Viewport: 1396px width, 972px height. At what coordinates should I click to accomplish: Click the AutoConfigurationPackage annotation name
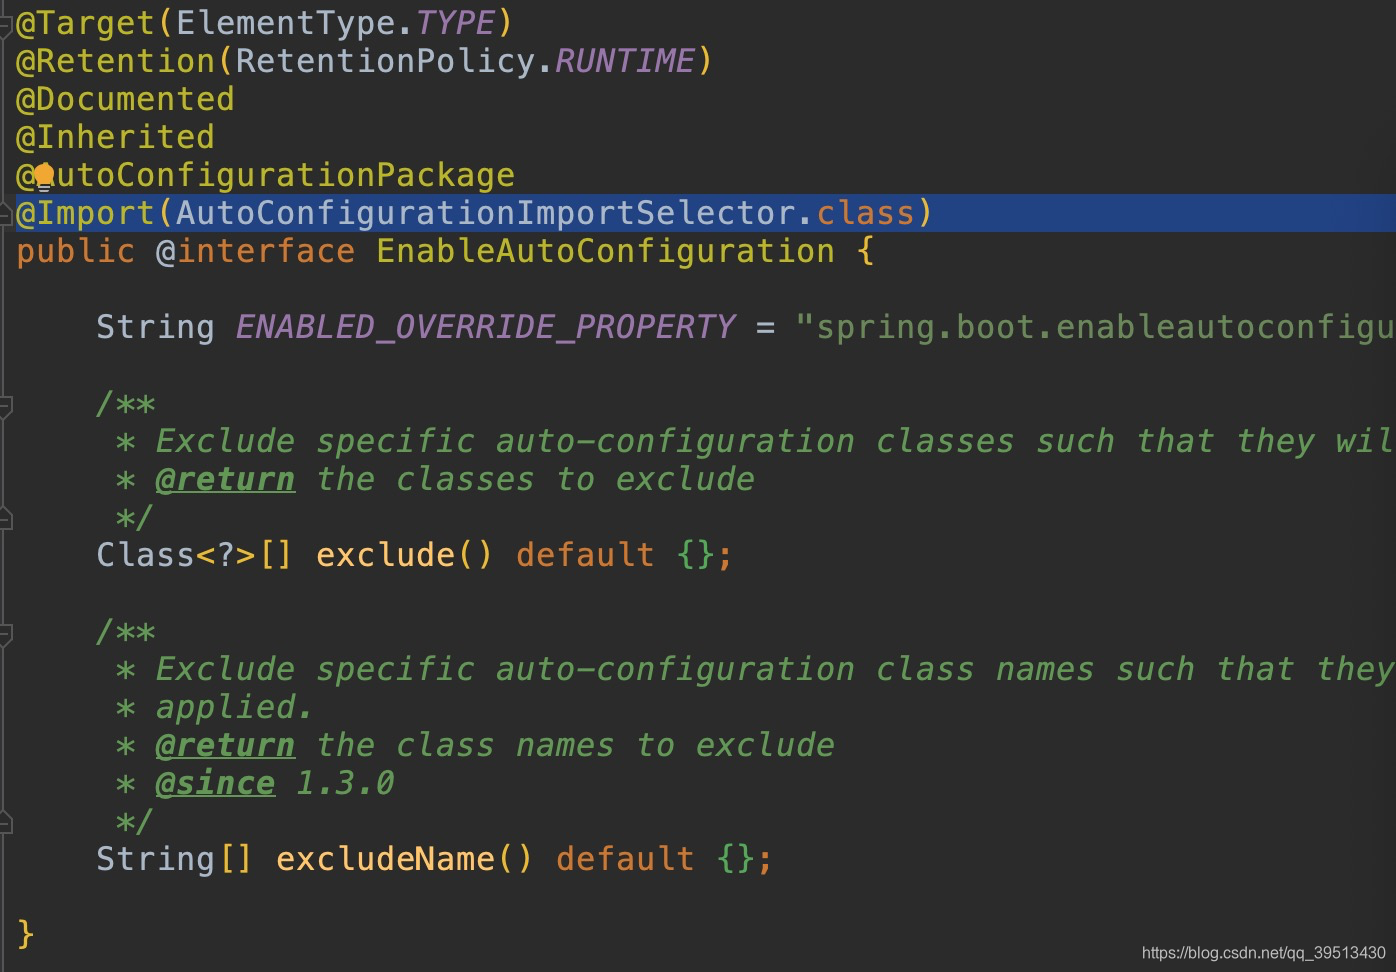click(x=275, y=175)
